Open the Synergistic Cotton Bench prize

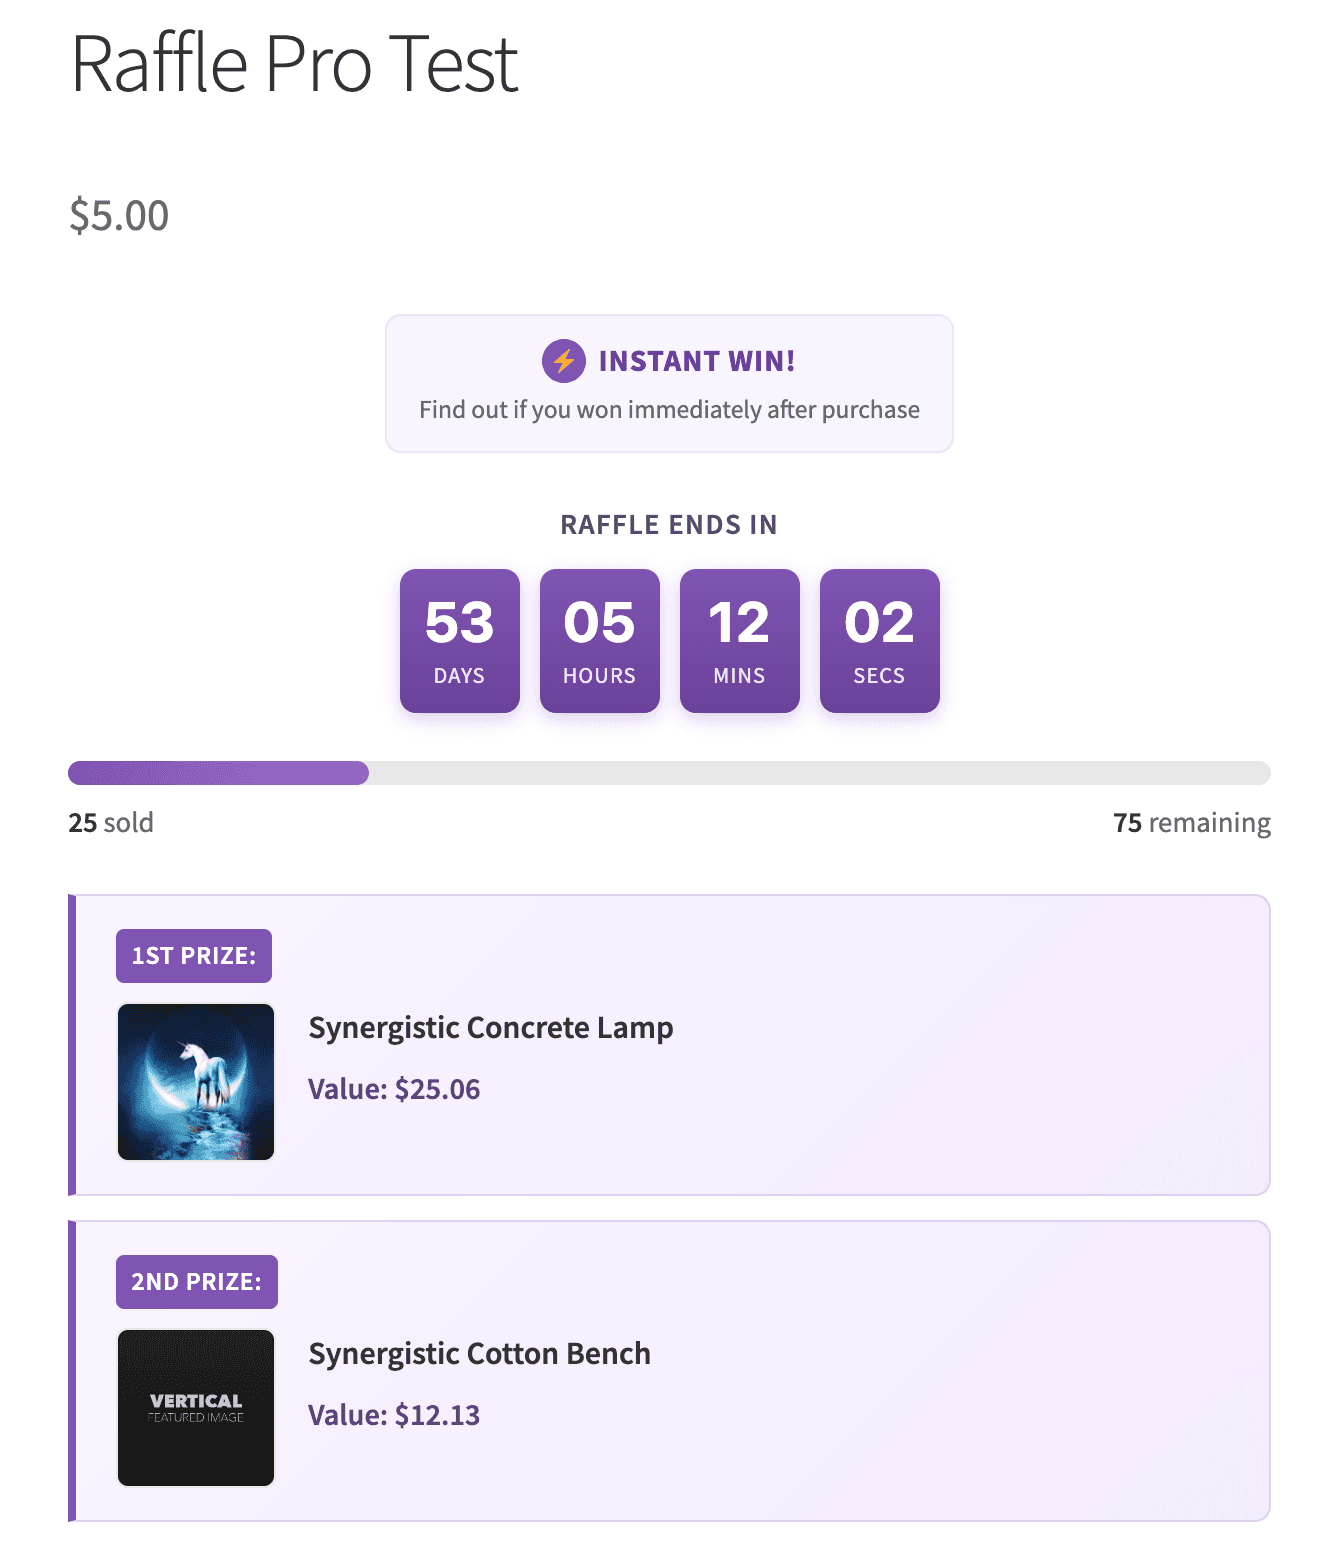[480, 1354]
